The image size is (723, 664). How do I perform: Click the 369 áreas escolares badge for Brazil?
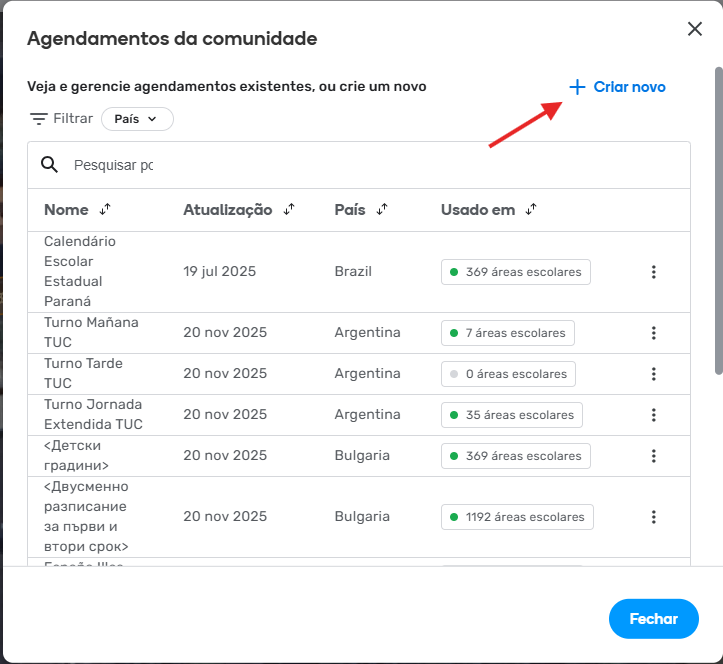(x=516, y=272)
